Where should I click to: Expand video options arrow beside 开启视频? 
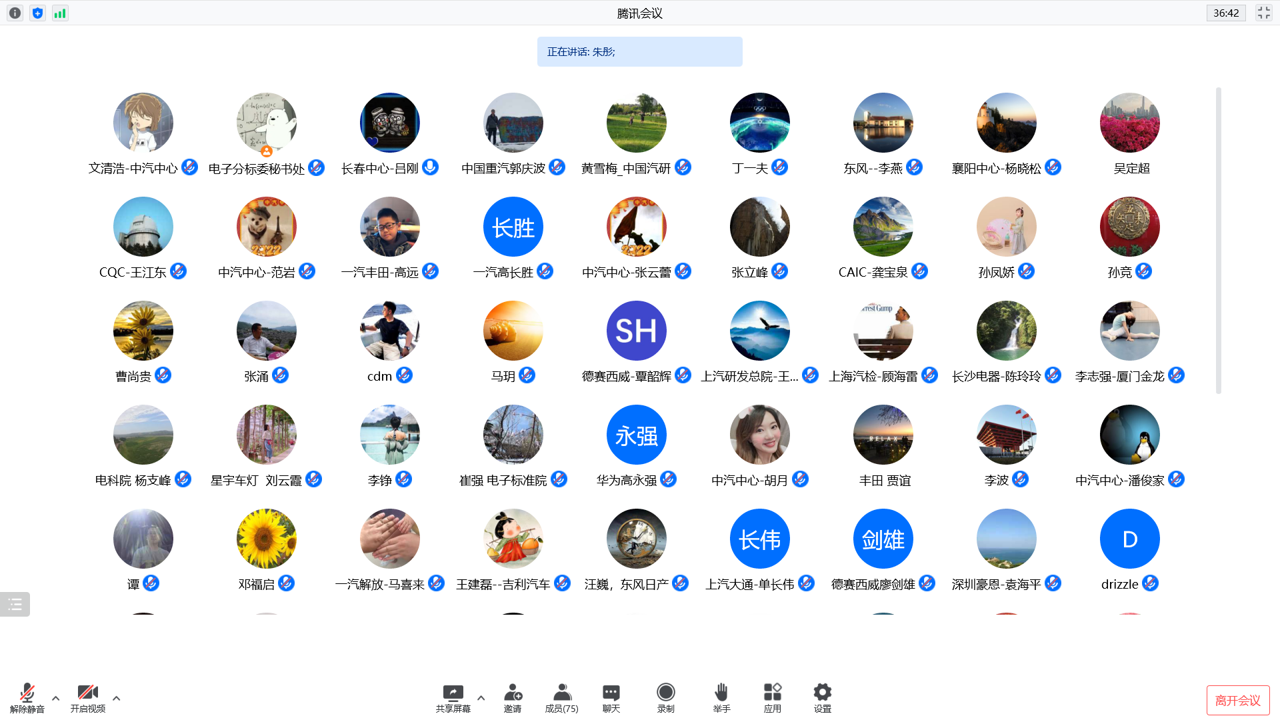coord(116,698)
